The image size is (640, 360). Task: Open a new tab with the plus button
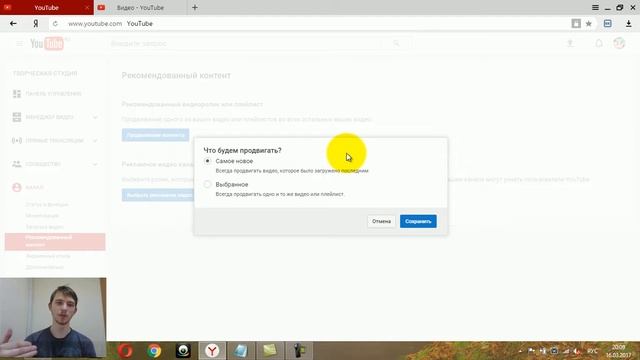click(x=195, y=7)
